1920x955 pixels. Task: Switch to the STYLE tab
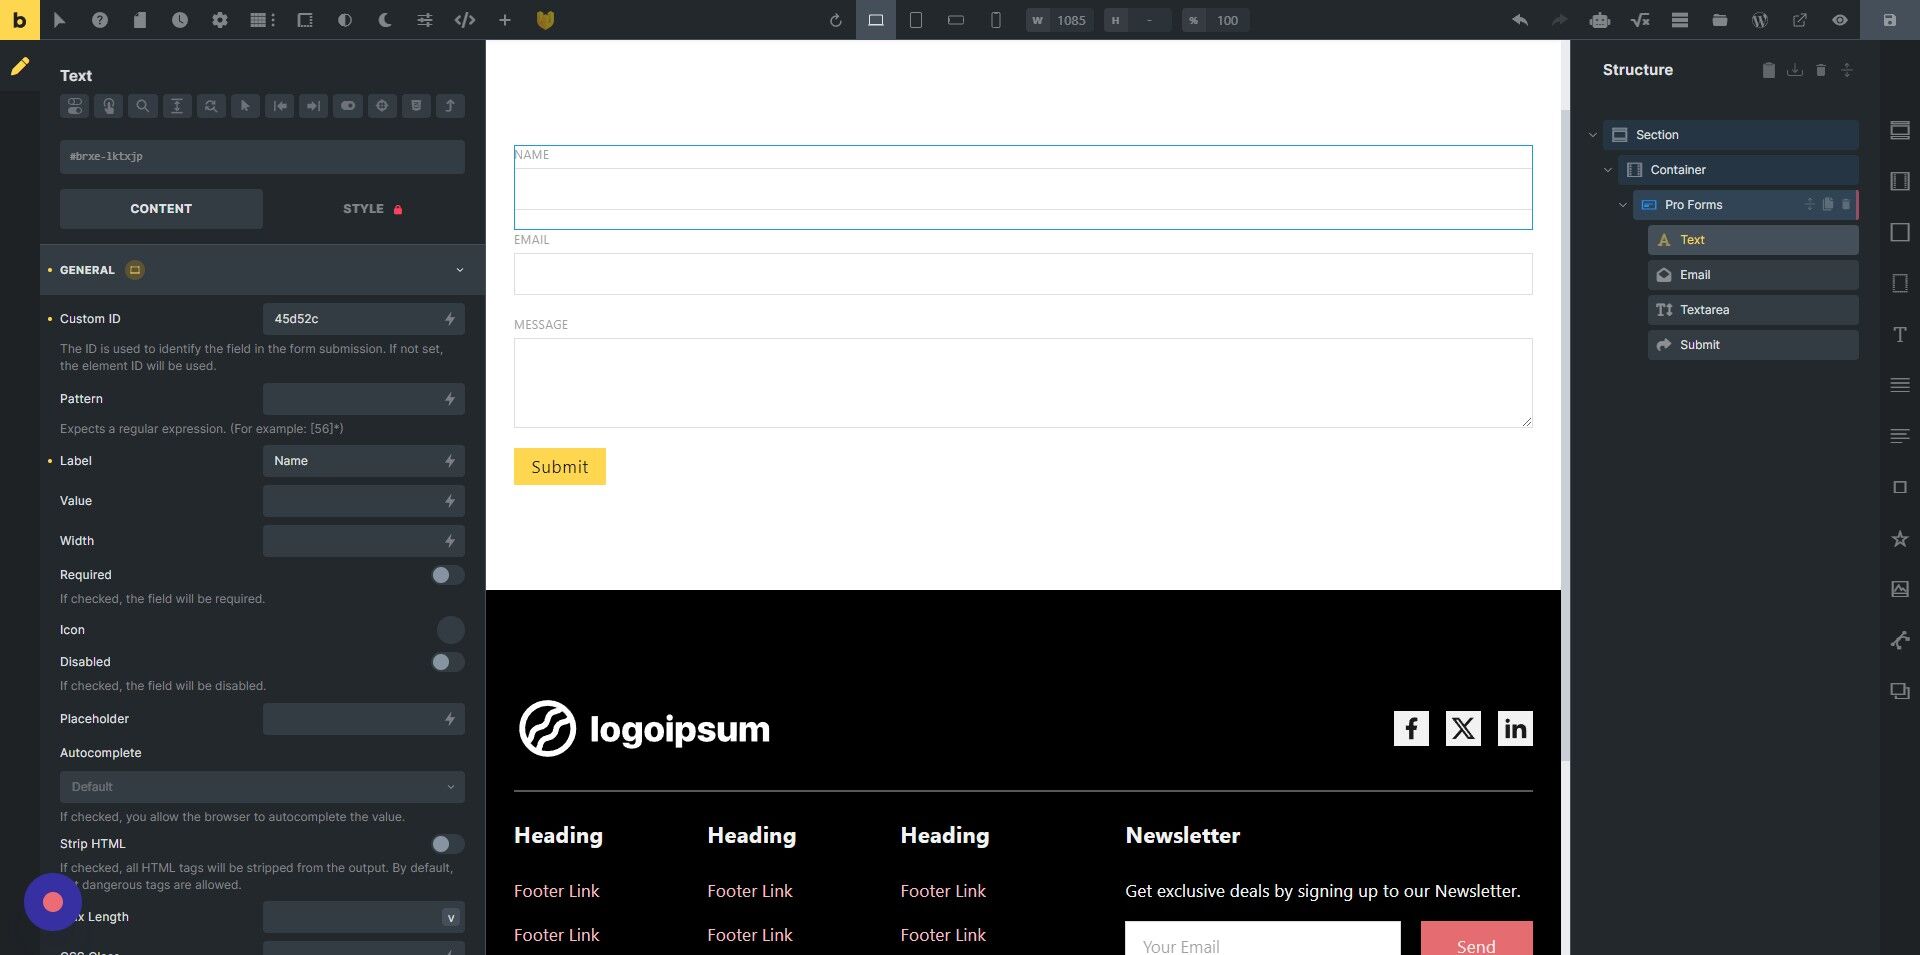pos(364,208)
